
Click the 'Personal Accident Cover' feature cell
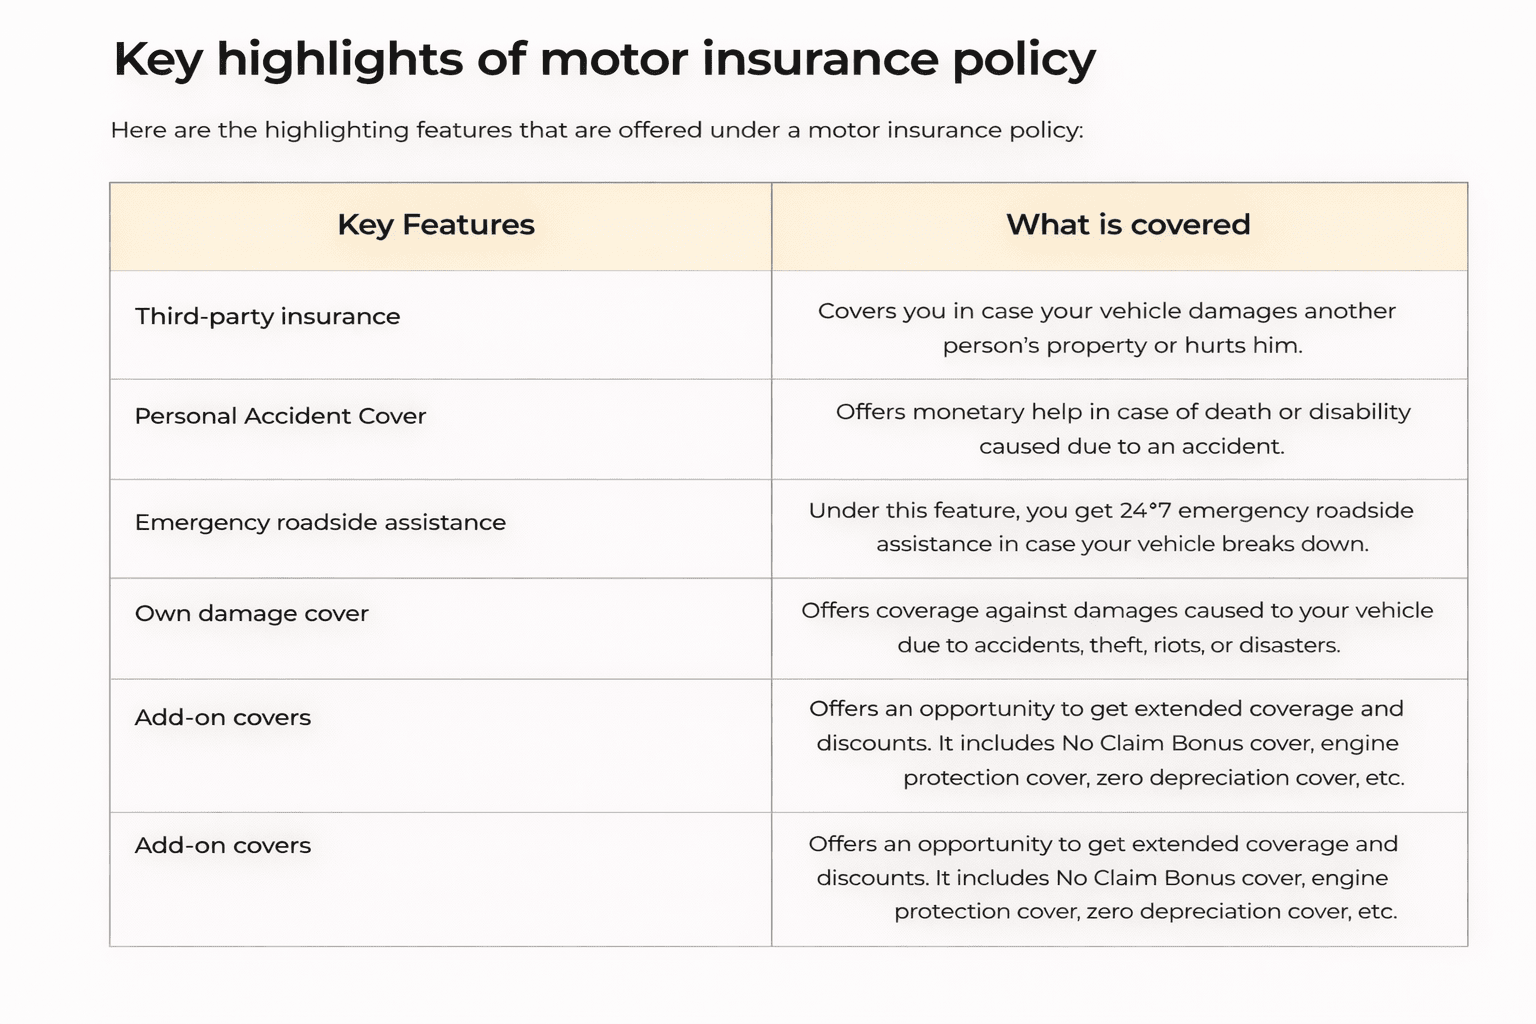(280, 416)
